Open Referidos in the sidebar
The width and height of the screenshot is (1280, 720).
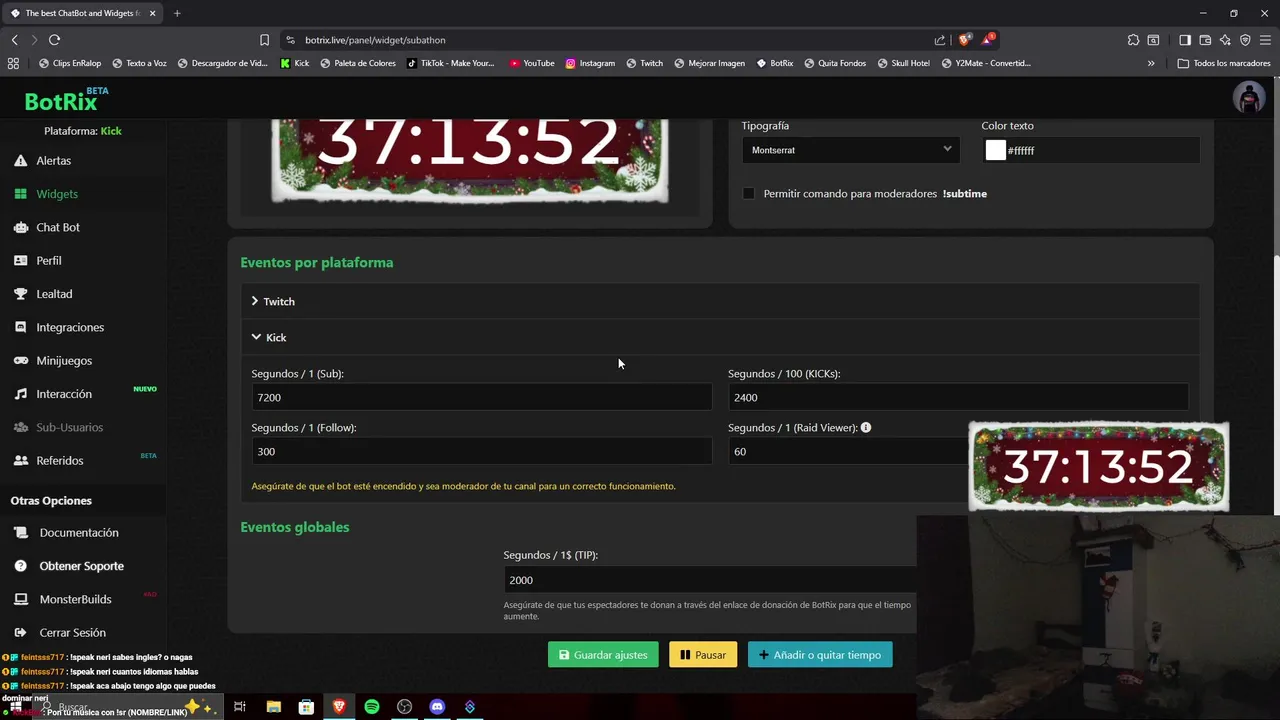[59, 460]
